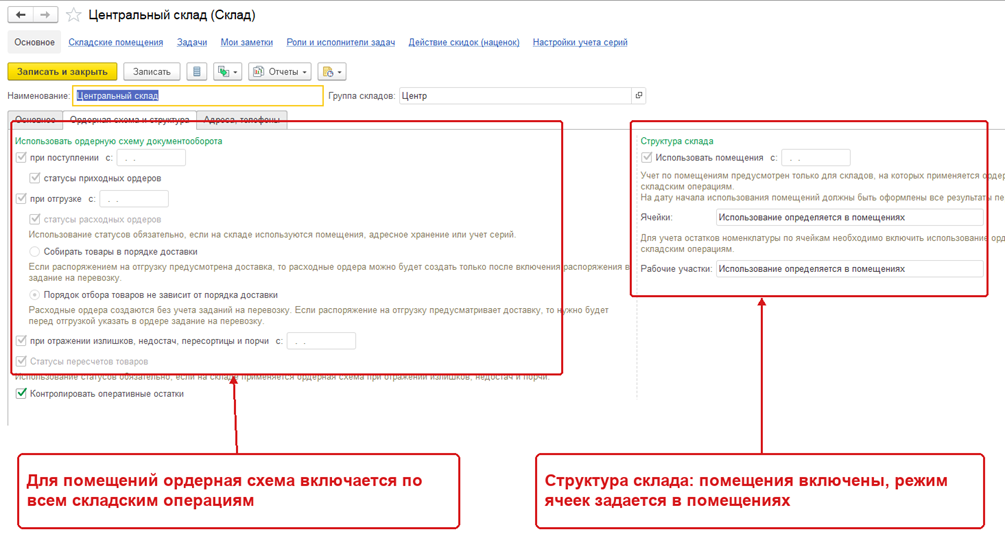Open Настройки учета серий link

580,42
